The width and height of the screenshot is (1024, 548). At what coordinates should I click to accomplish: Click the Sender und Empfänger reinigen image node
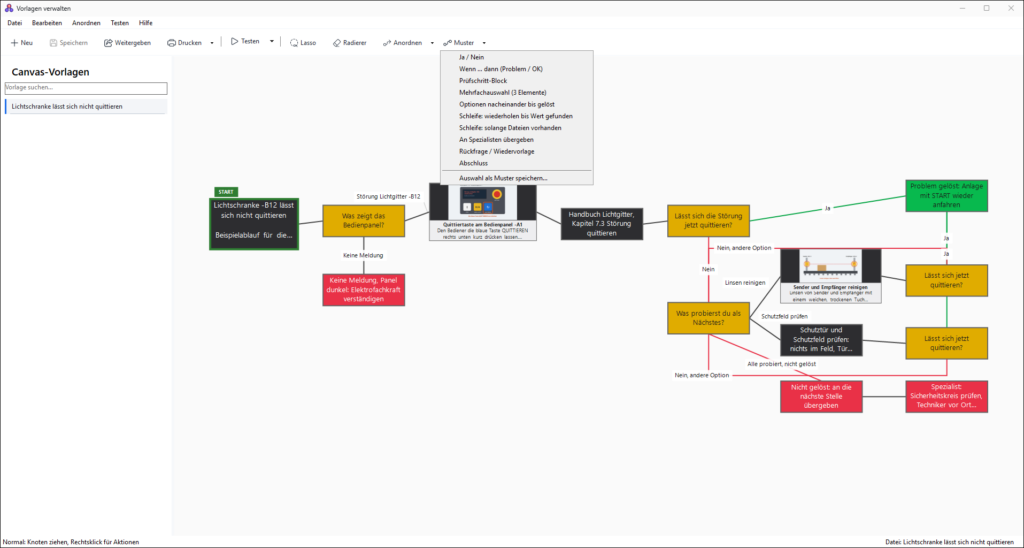(831, 276)
